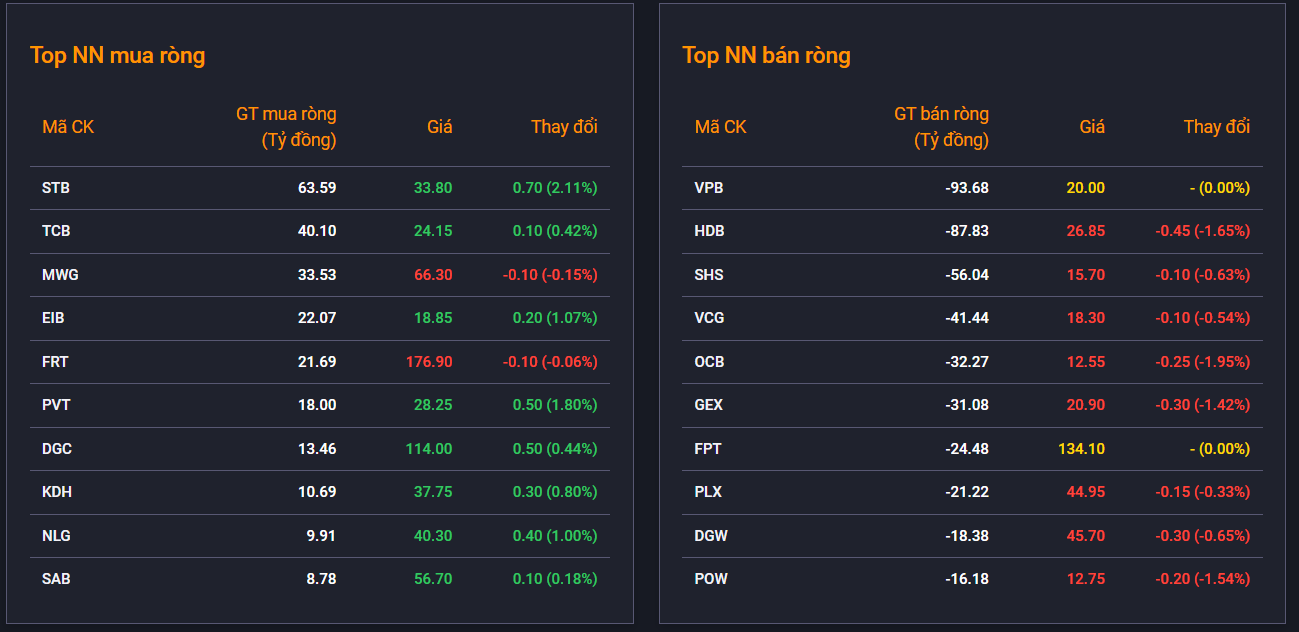
Task: Click PVT change 0.50 (1.80%)
Action: [555, 405]
